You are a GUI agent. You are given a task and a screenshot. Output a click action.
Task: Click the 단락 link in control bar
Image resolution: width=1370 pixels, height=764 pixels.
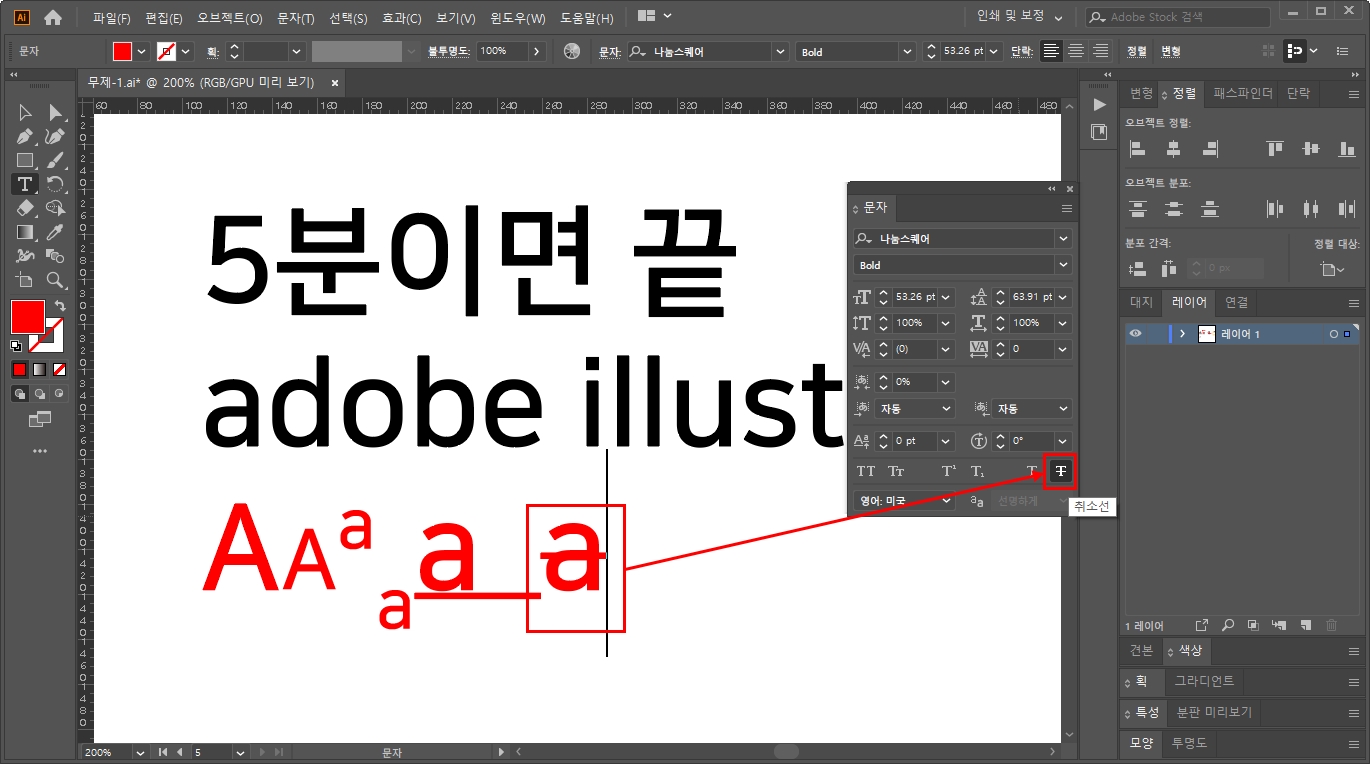click(1021, 51)
